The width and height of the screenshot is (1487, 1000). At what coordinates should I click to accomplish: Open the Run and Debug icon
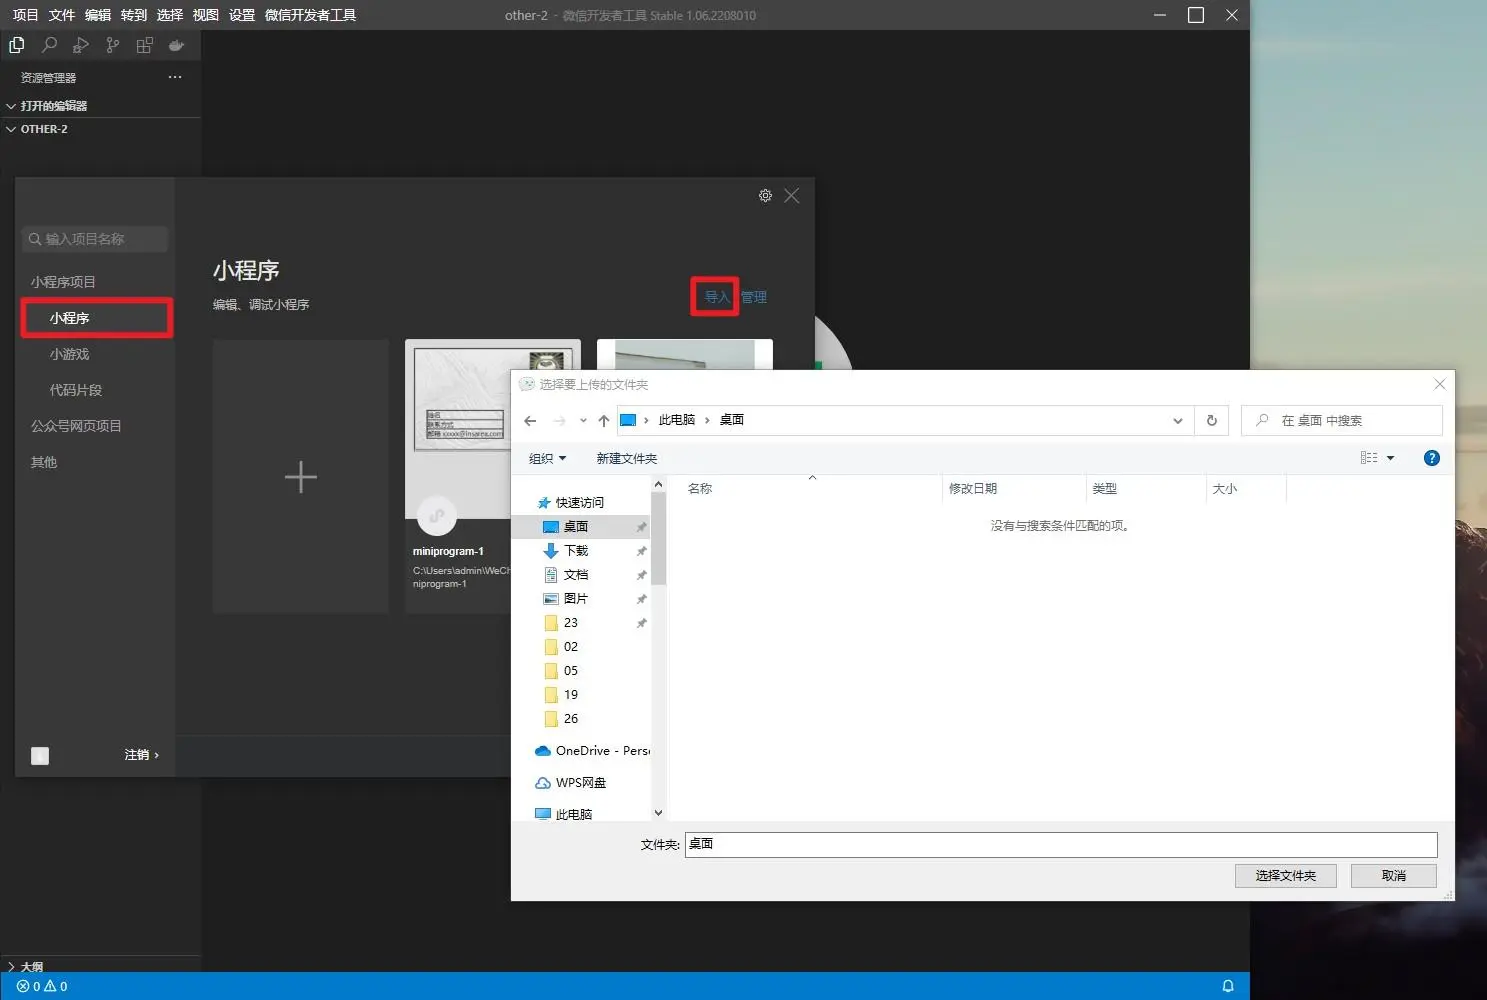[81, 45]
